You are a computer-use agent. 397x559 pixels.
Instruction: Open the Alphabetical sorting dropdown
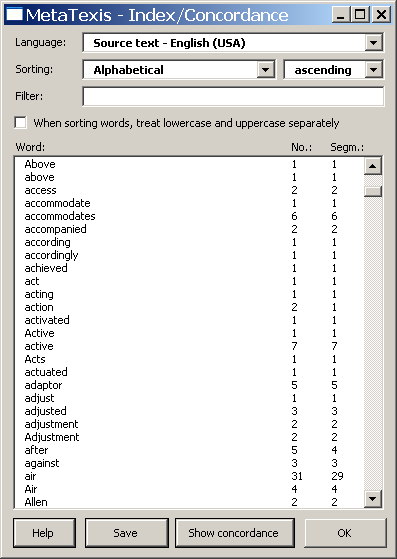(x=265, y=70)
